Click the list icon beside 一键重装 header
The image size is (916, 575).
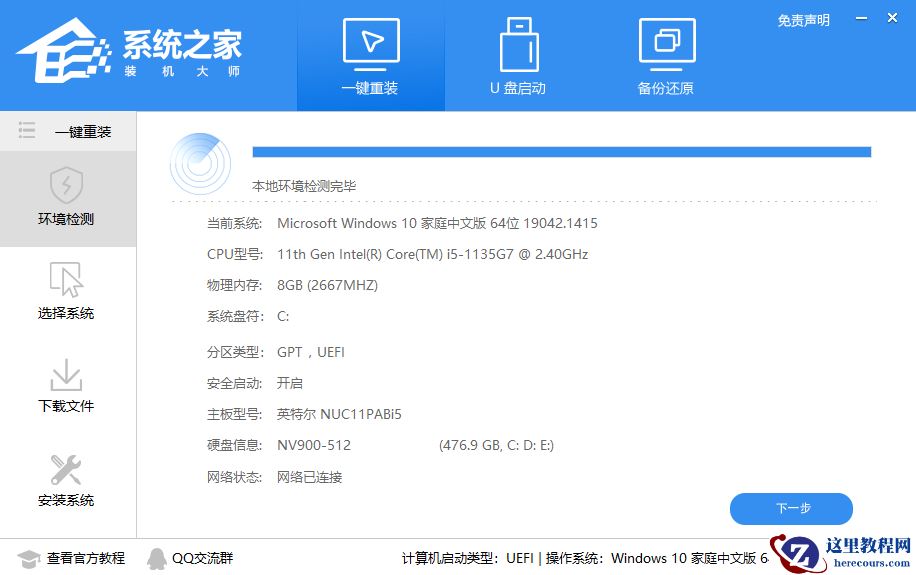point(27,130)
